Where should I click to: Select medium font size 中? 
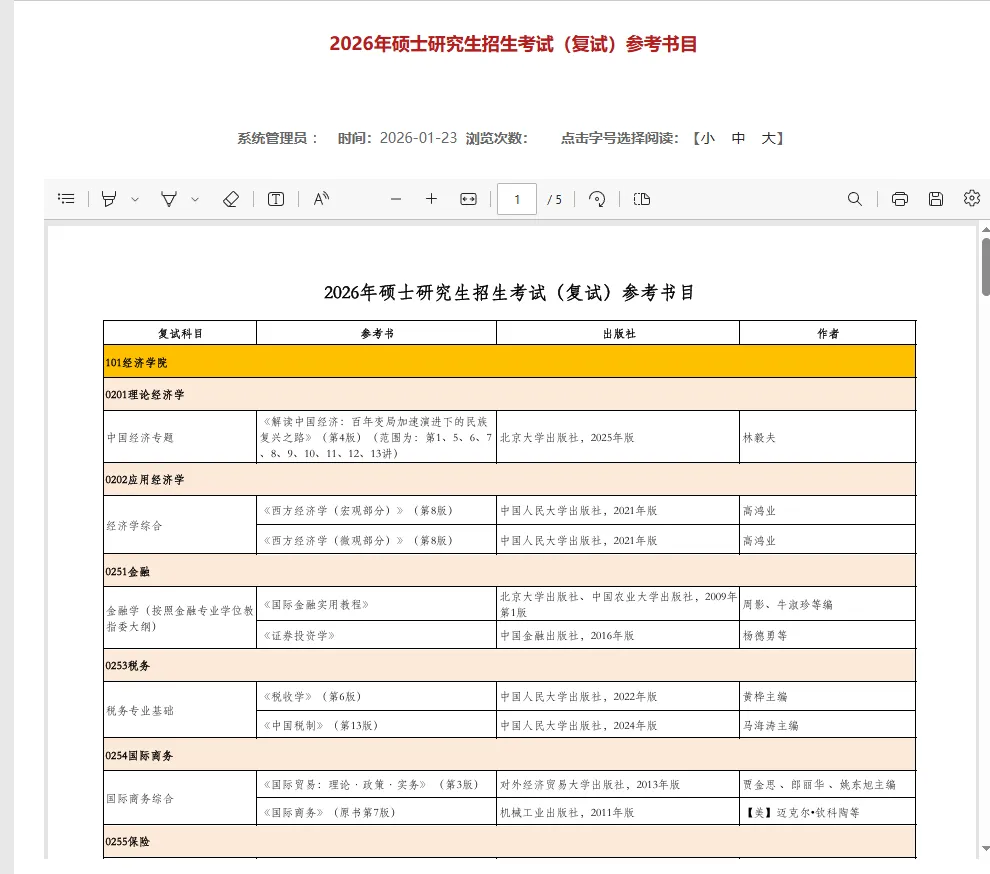[738, 138]
